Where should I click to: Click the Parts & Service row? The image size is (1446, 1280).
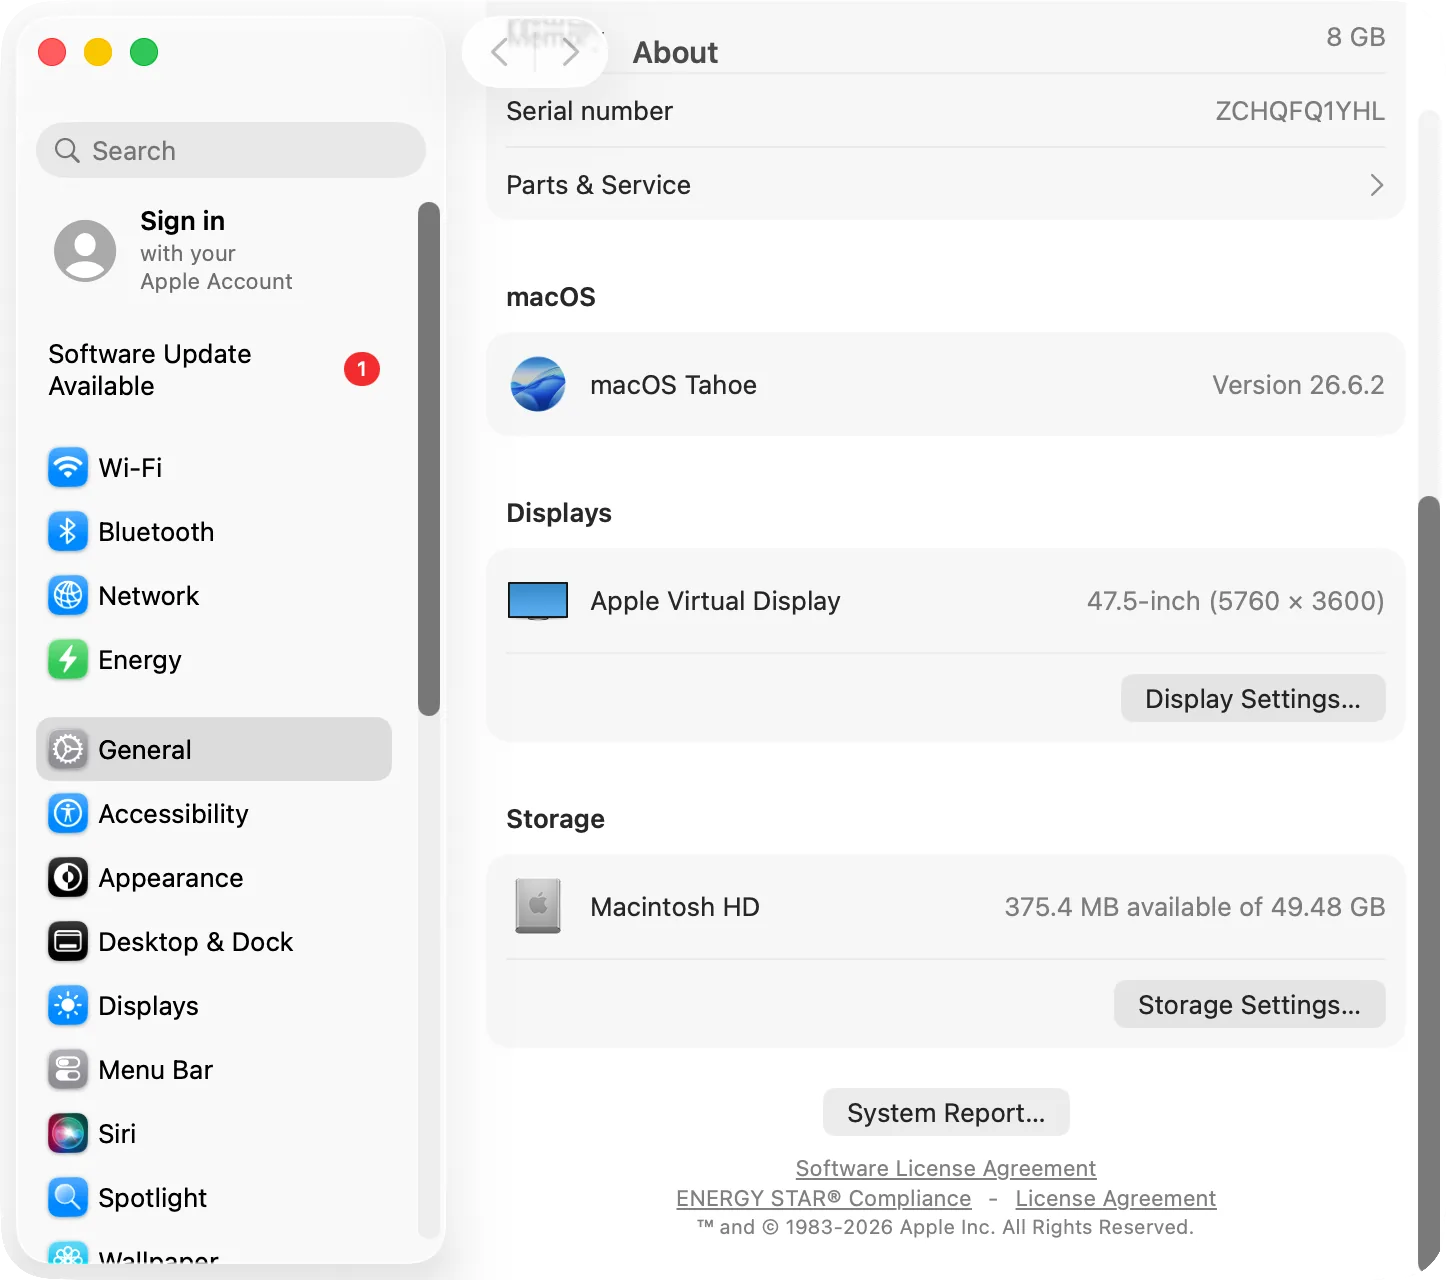[946, 185]
